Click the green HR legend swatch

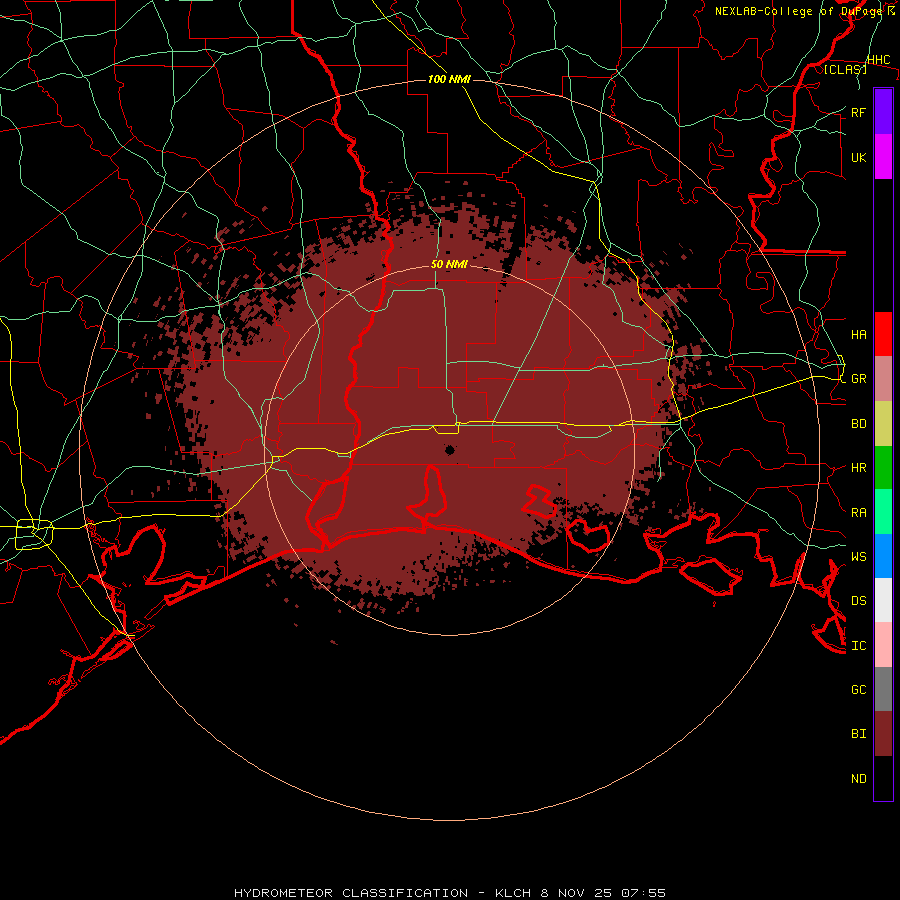883,468
